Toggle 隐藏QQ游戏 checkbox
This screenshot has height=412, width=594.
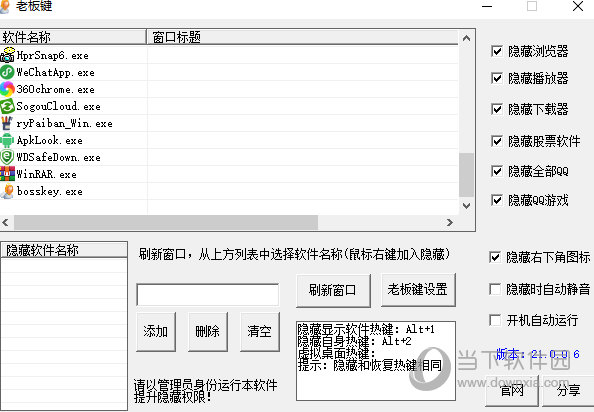point(497,200)
